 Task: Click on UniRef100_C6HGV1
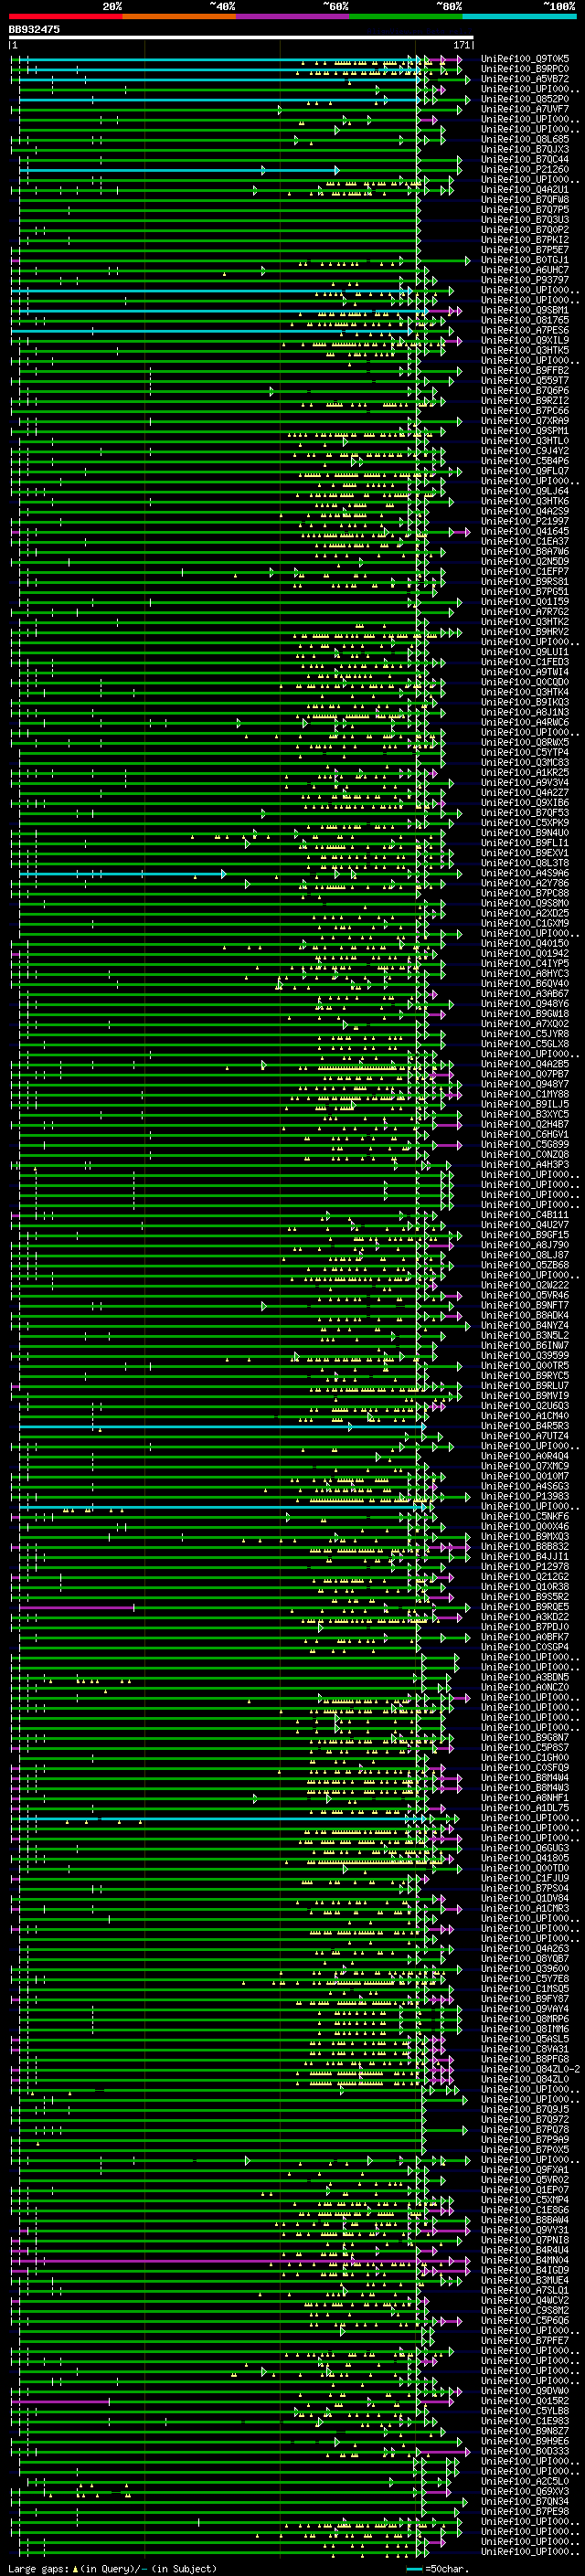pyautogui.click(x=525, y=1134)
